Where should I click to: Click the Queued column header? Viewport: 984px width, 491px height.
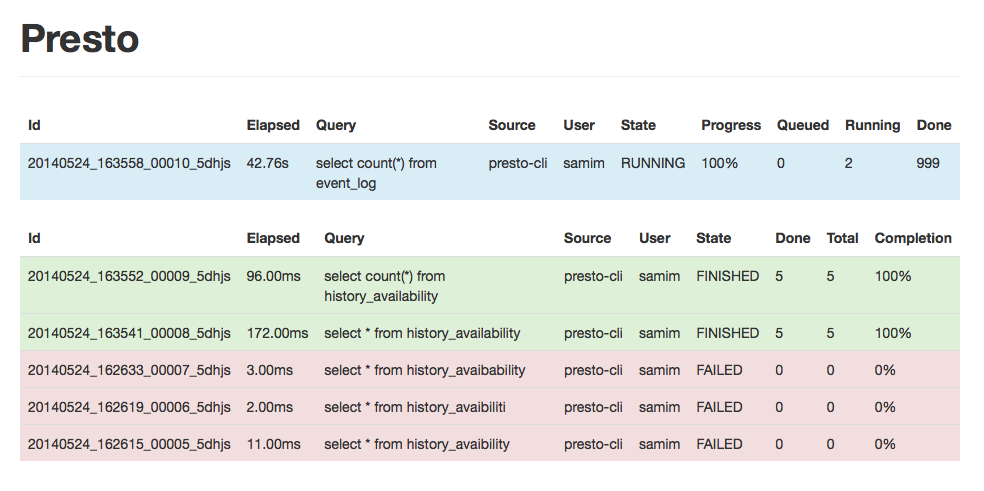(x=803, y=125)
